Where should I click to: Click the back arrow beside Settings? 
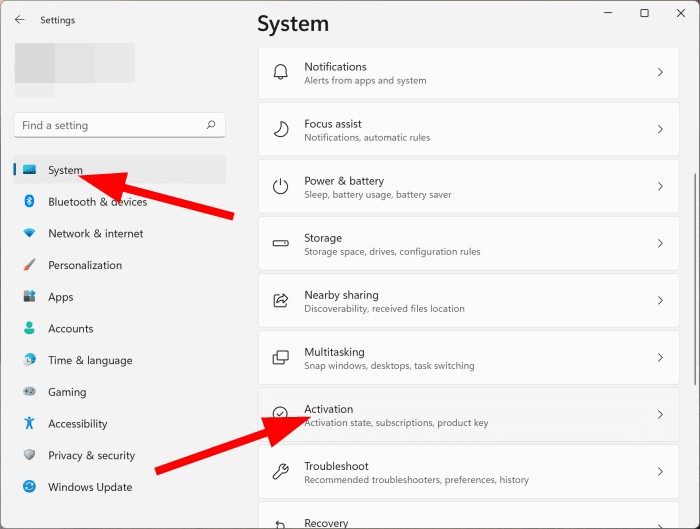coord(20,20)
